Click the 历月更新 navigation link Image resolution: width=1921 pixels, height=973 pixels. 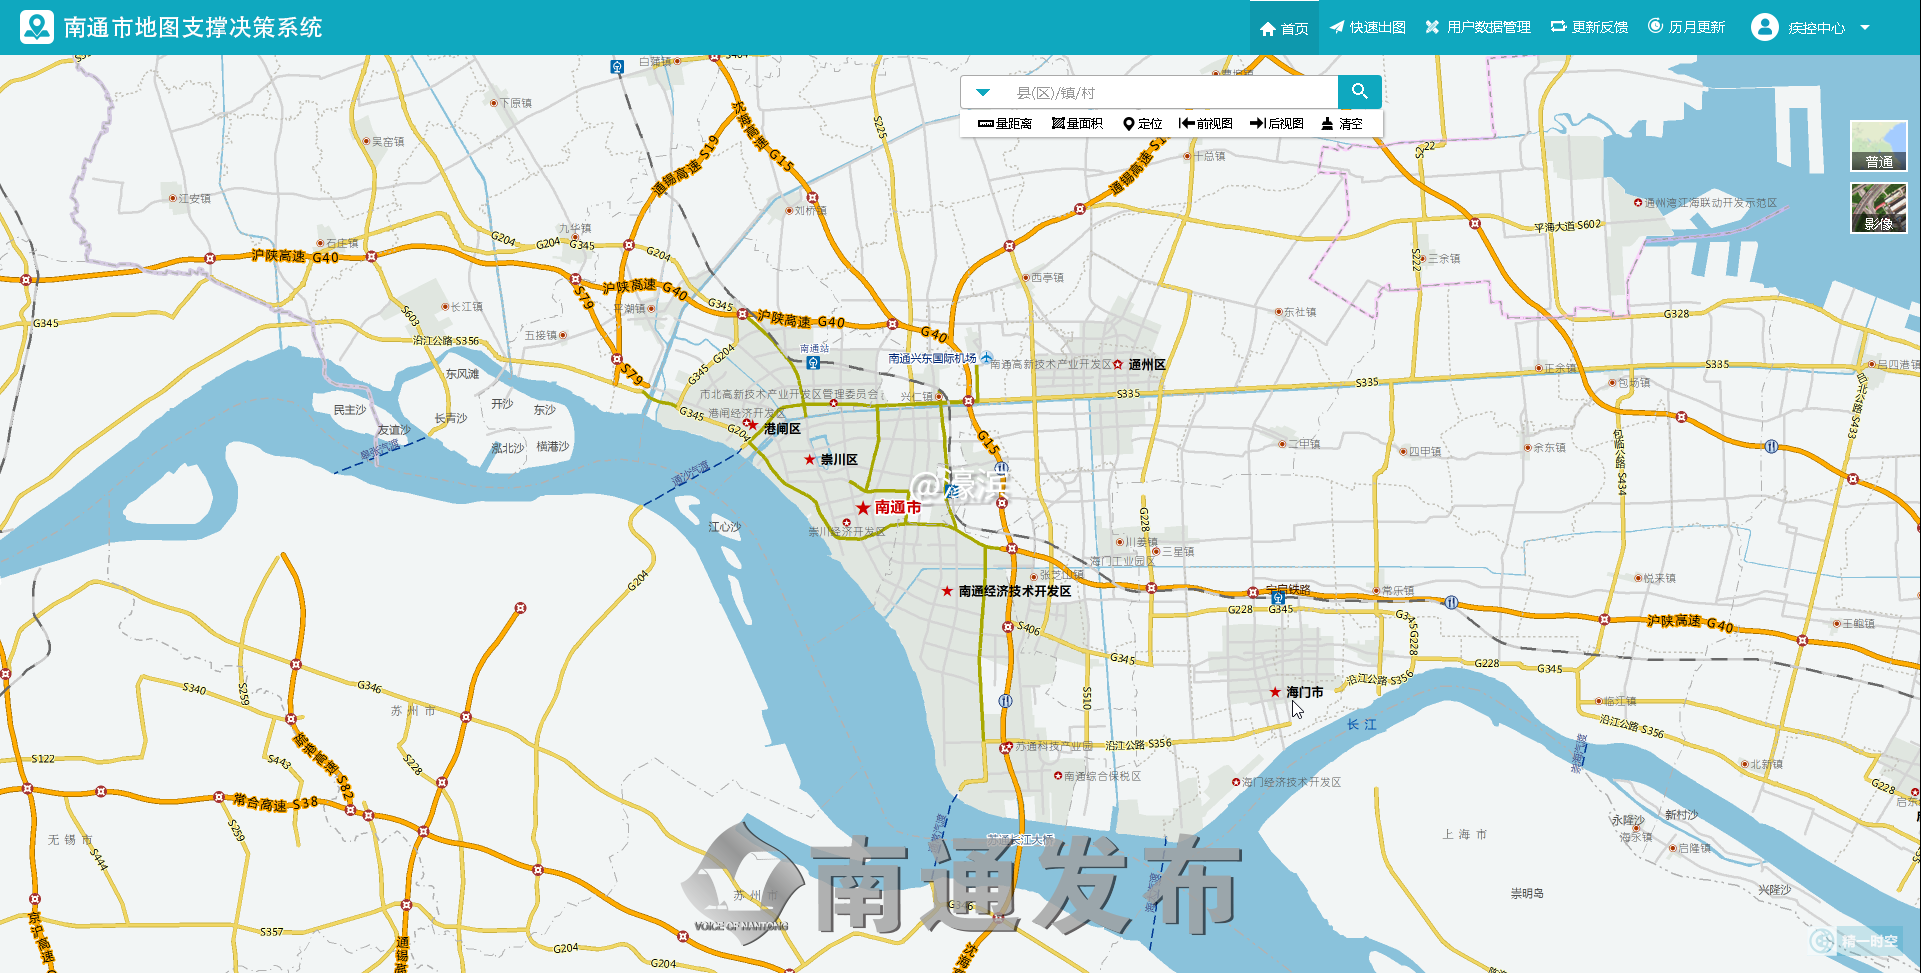click(x=1686, y=27)
